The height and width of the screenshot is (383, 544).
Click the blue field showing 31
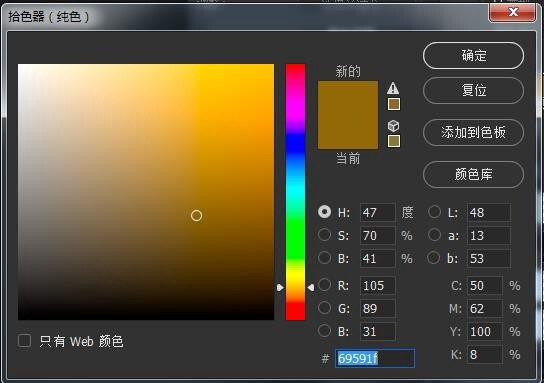377,331
